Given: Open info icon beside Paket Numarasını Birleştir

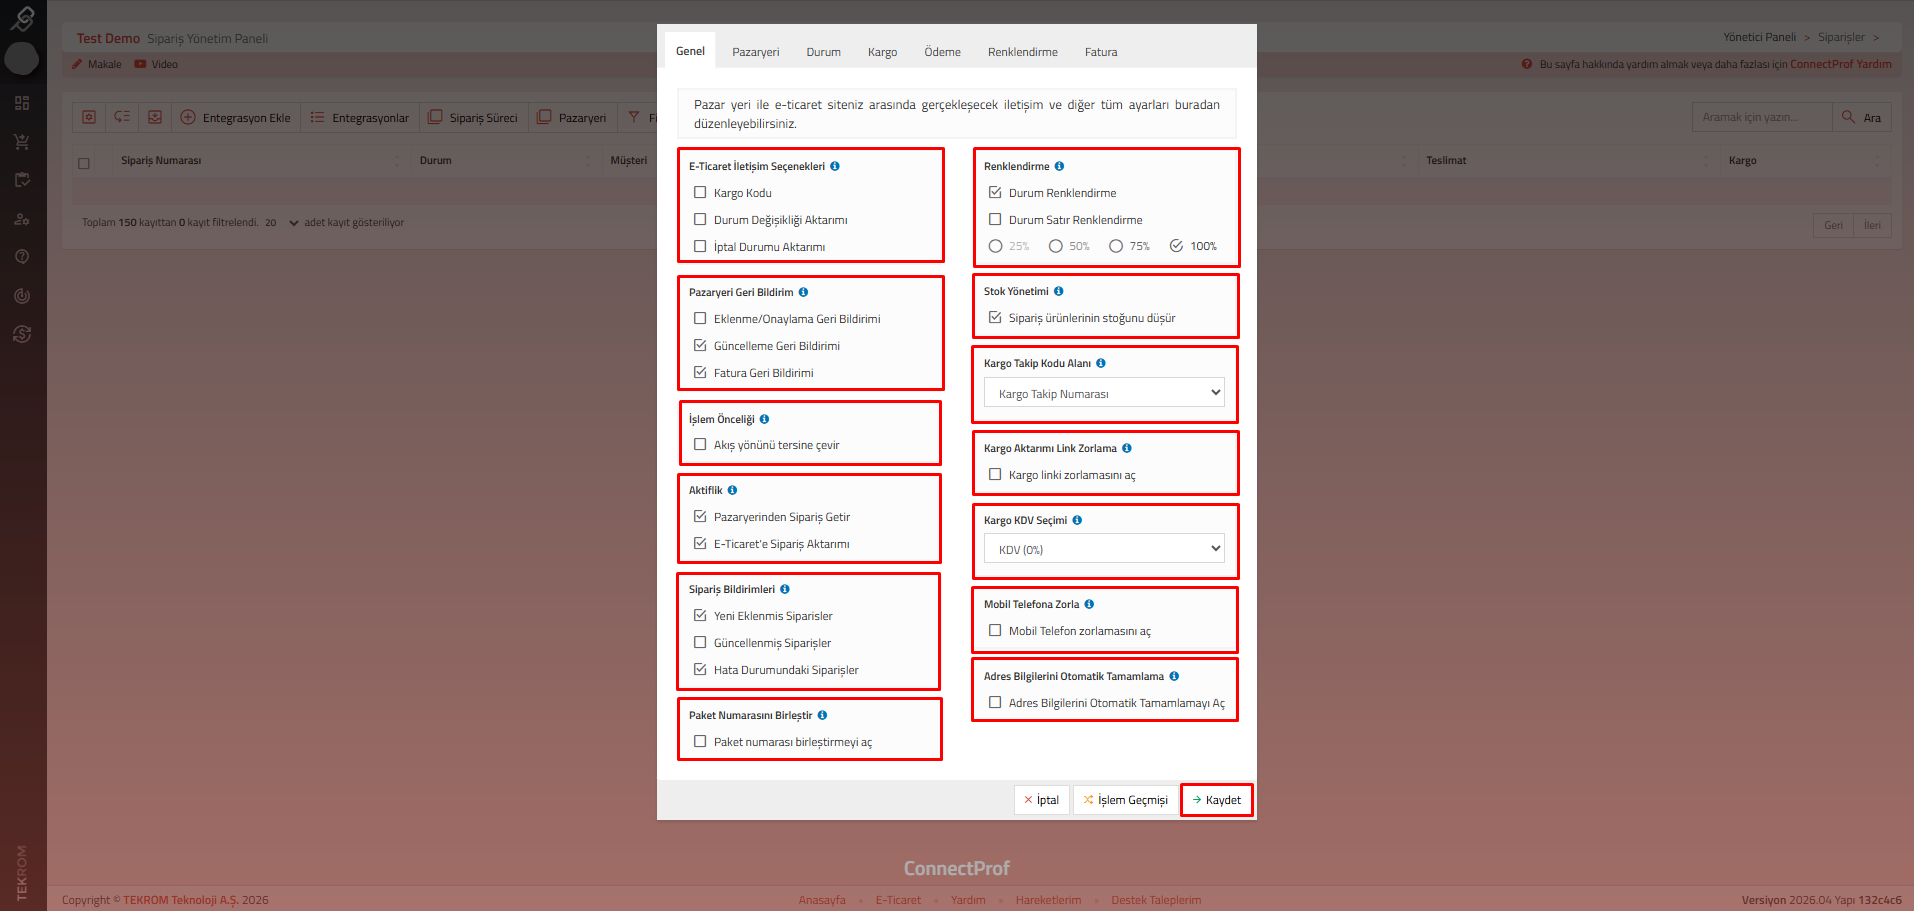Looking at the screenshot, I should click(x=822, y=715).
